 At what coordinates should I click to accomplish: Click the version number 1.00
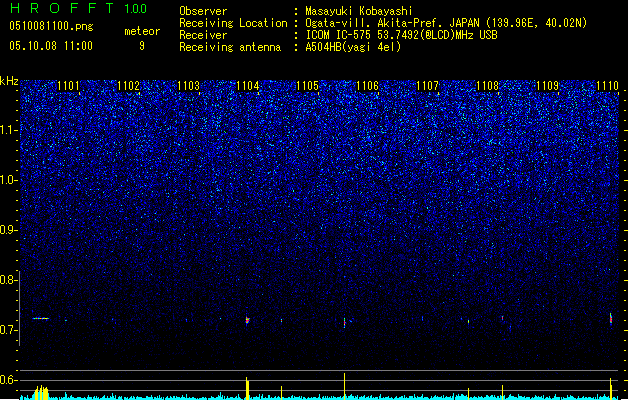[135, 9]
